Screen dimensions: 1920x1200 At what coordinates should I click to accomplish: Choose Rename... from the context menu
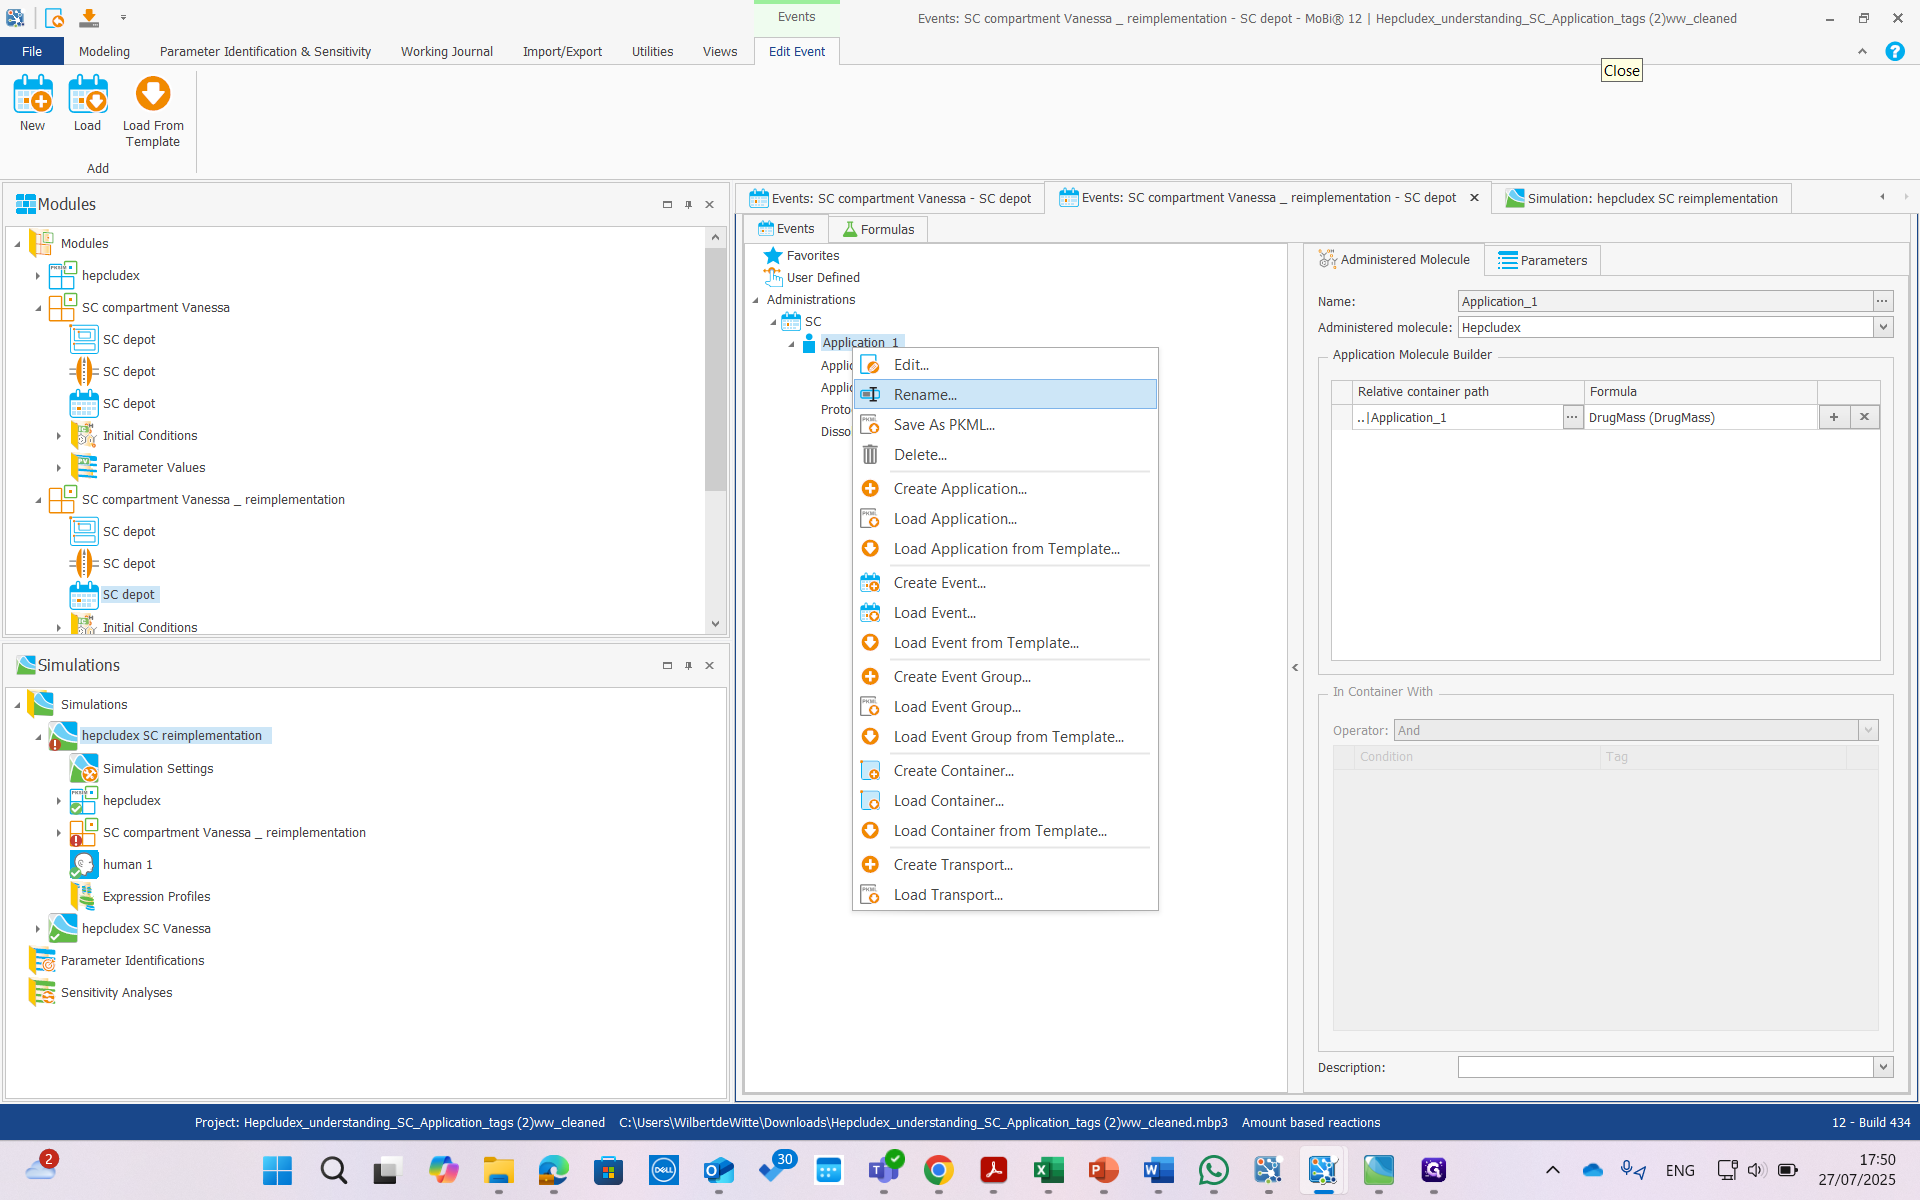[x=925, y=395]
